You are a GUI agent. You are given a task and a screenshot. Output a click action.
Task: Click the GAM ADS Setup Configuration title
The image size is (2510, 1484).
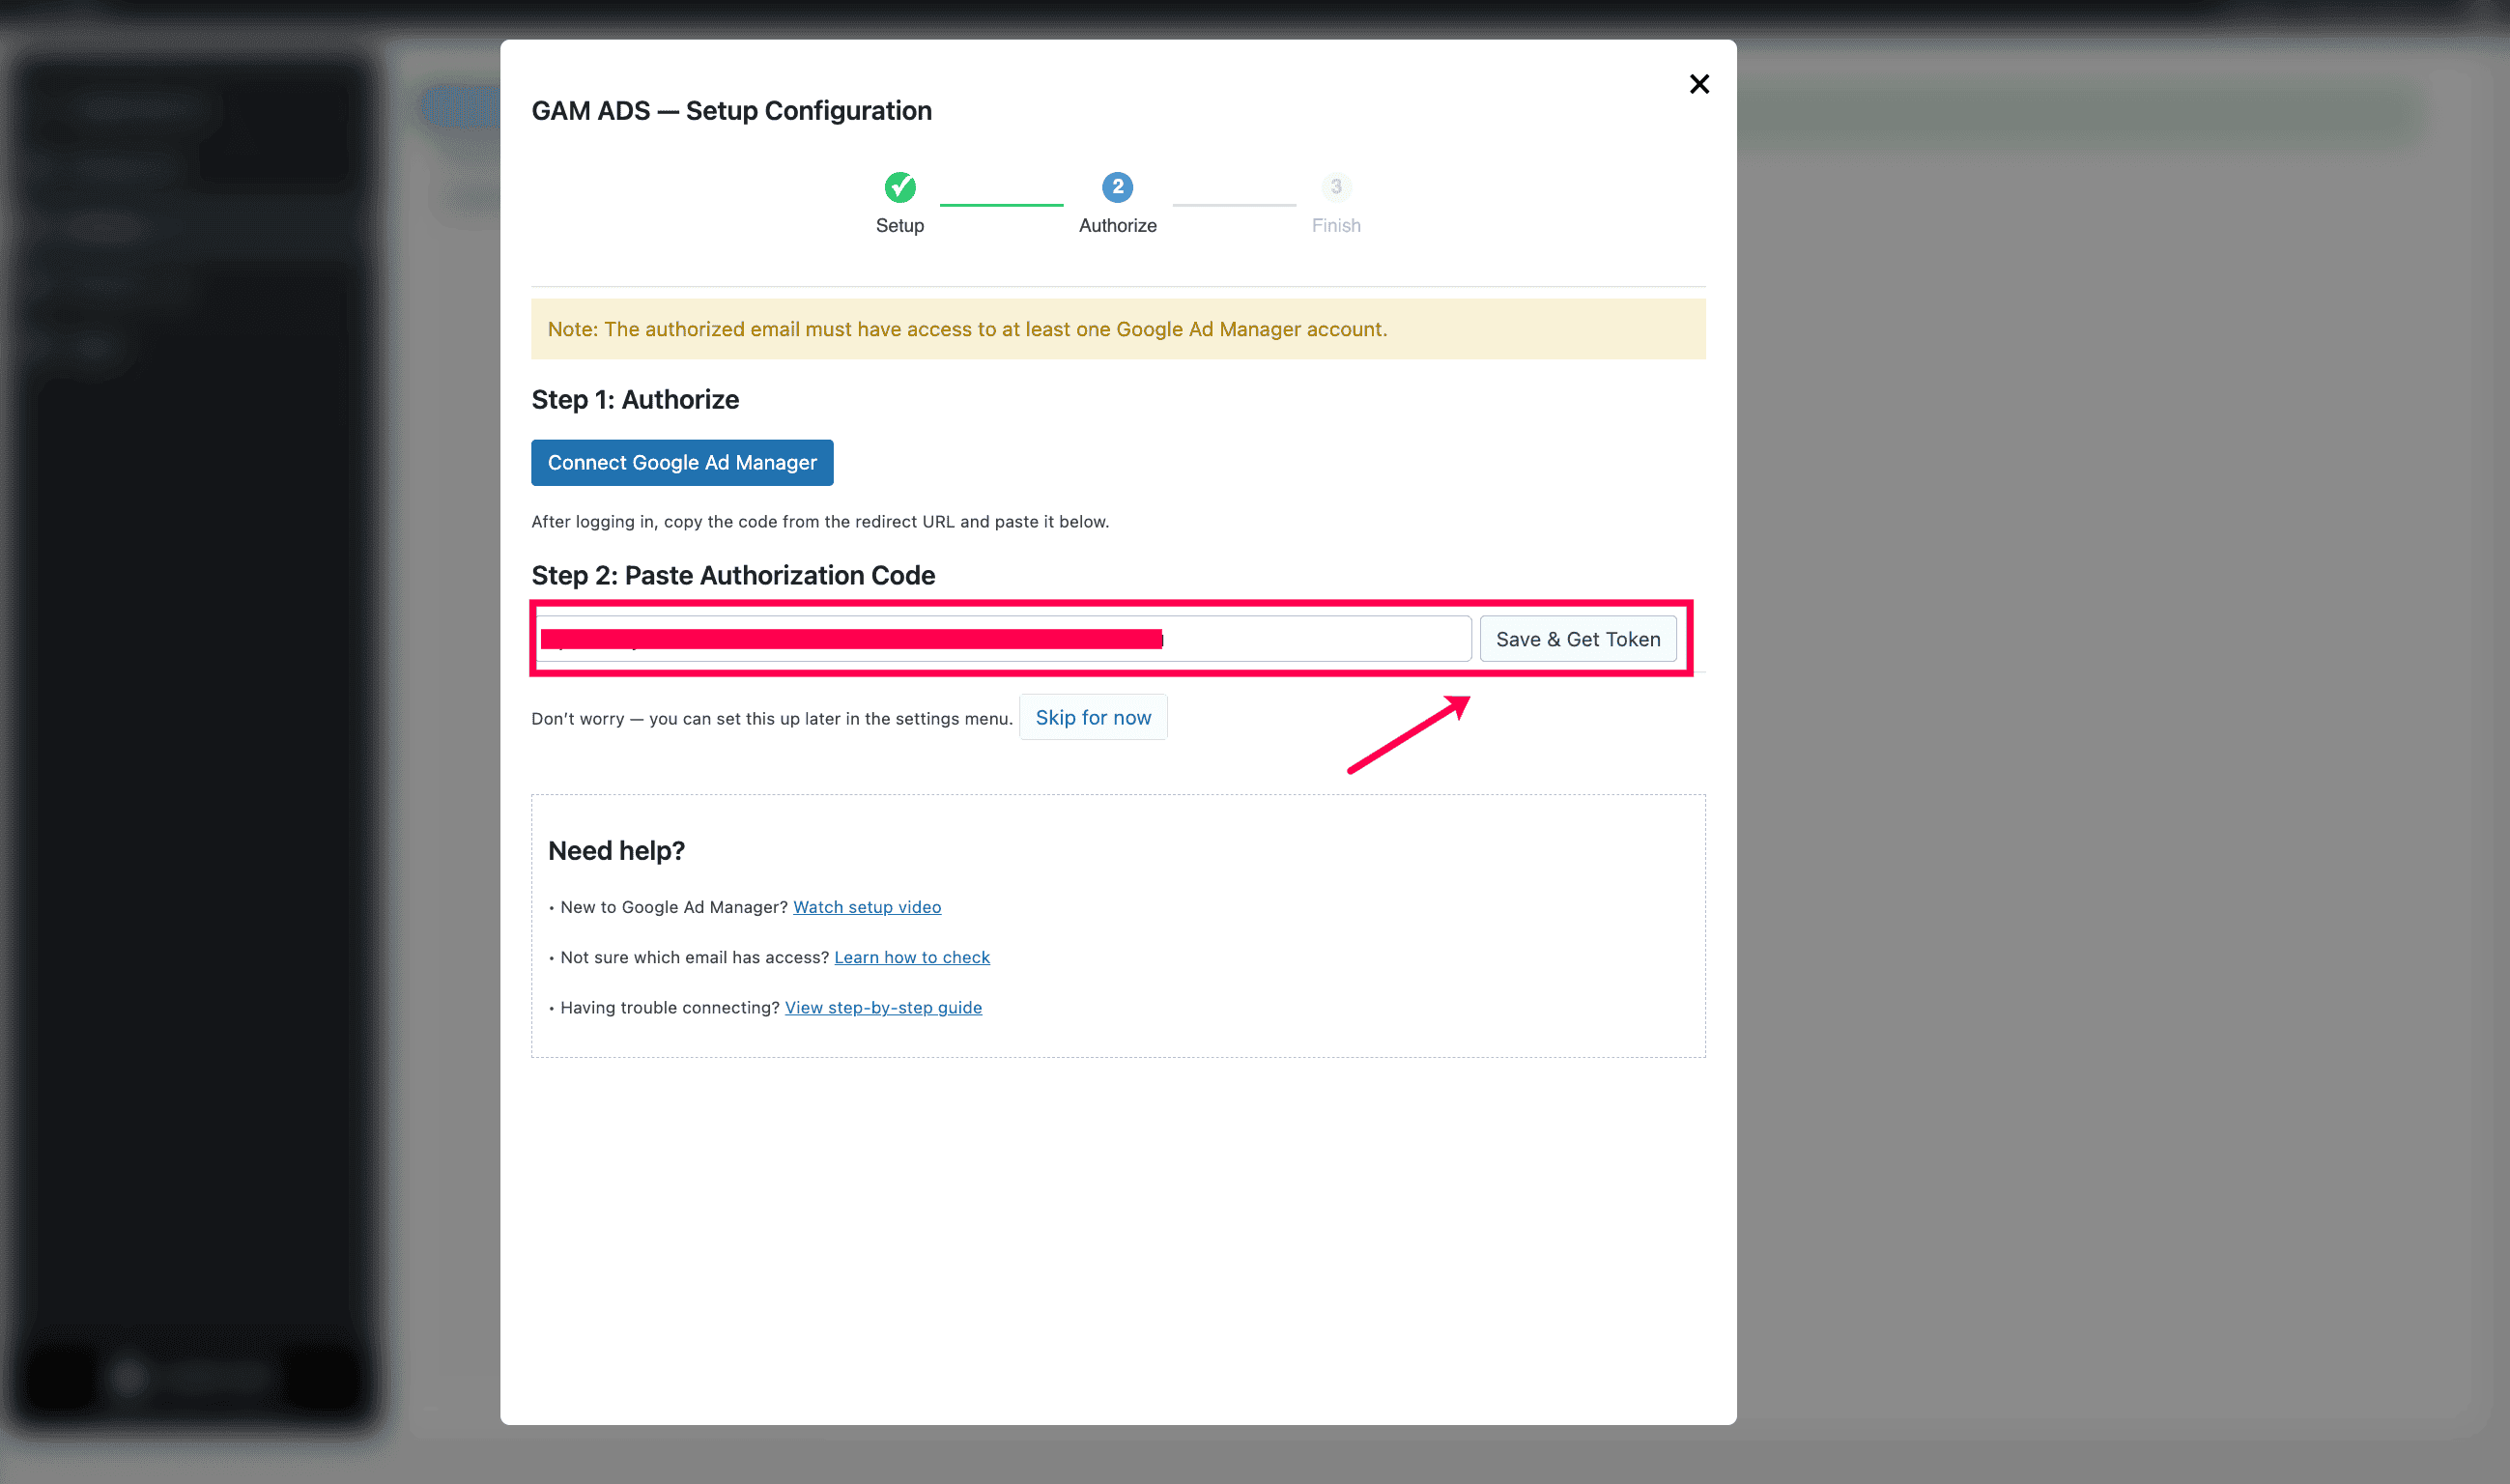[731, 110]
